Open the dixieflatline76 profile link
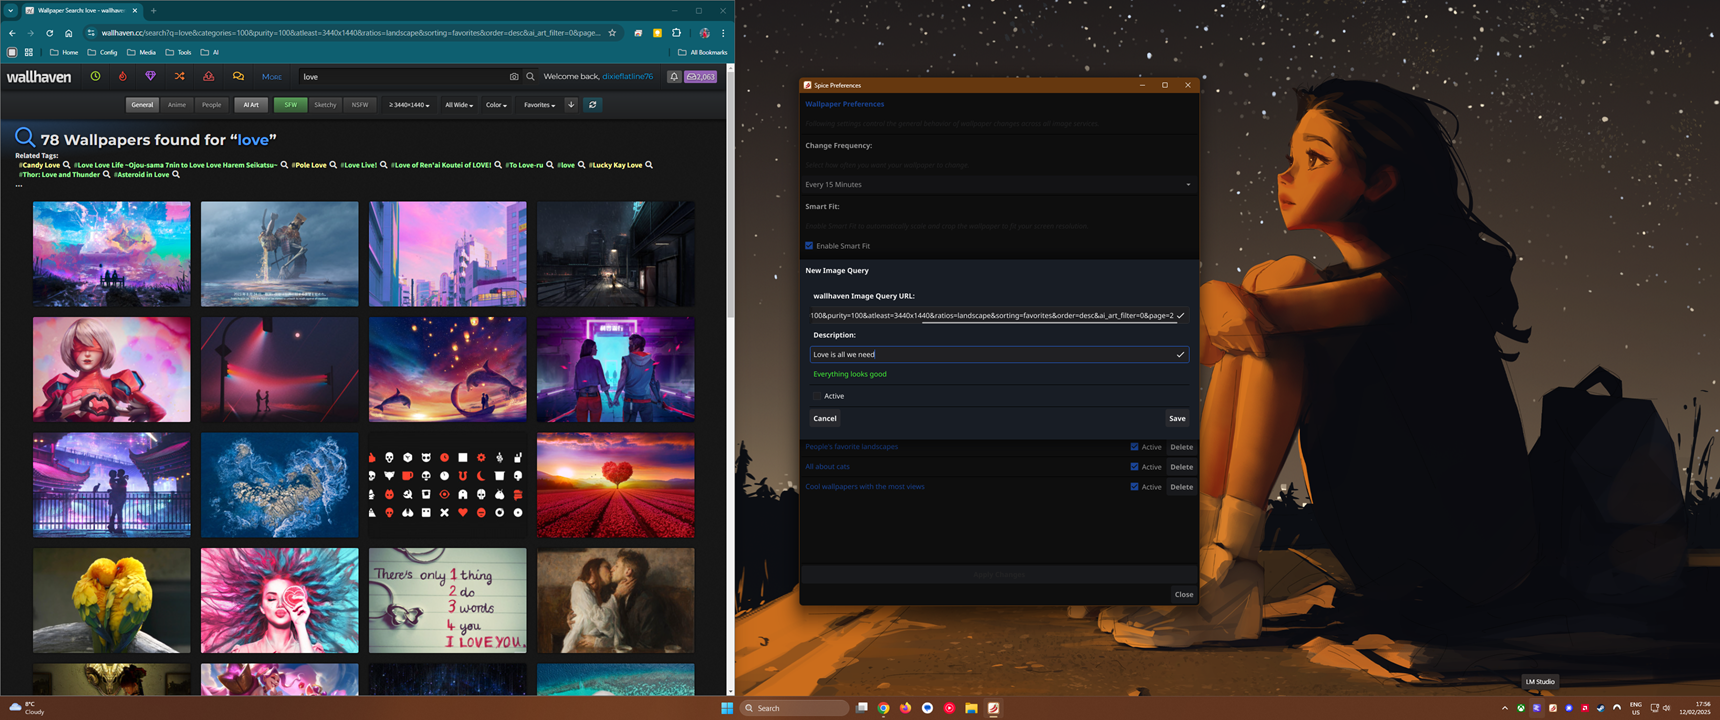 627,76
